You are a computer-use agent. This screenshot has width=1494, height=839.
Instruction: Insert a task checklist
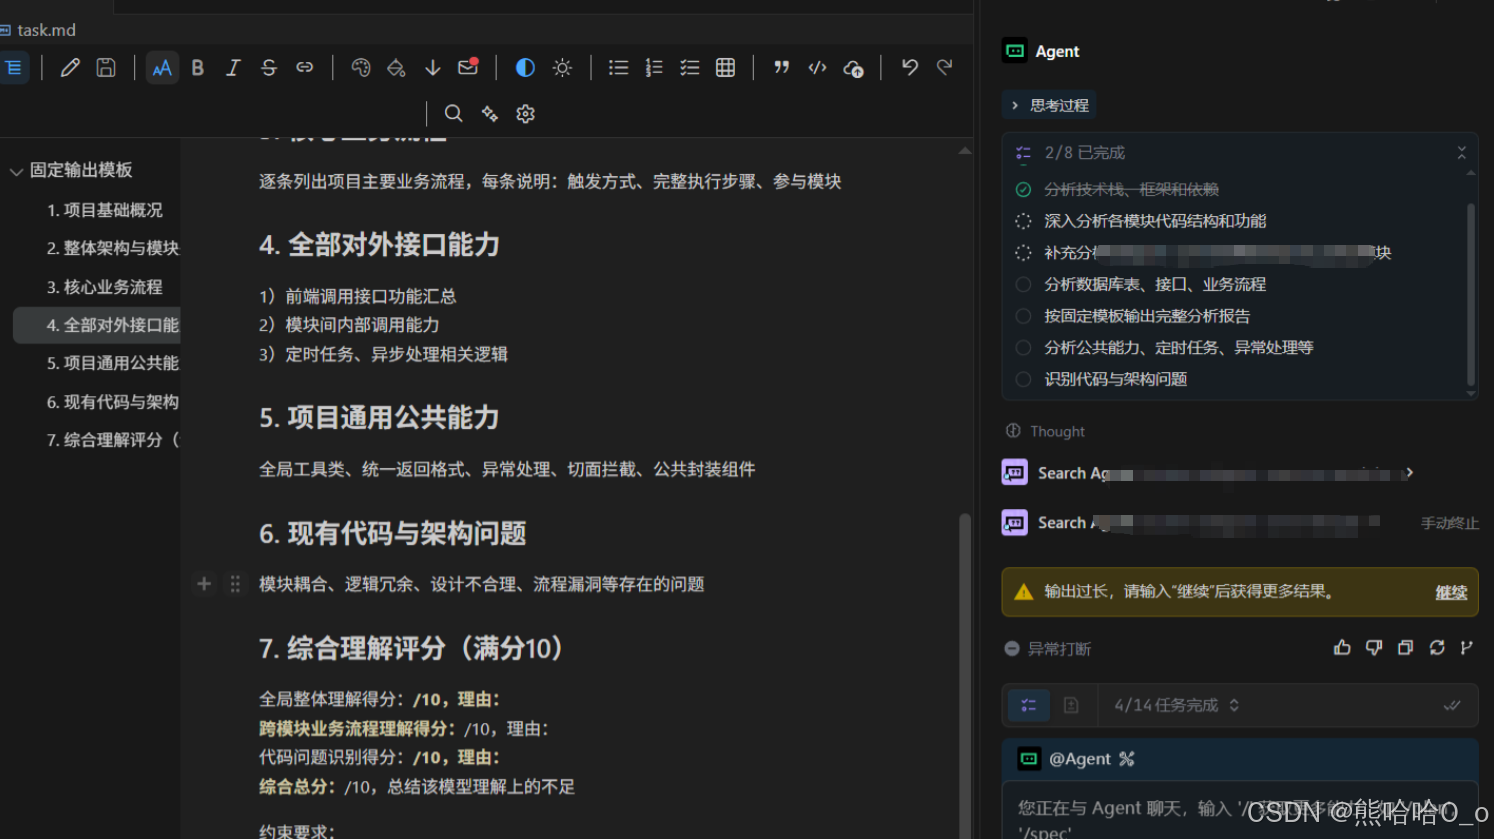[x=690, y=68]
